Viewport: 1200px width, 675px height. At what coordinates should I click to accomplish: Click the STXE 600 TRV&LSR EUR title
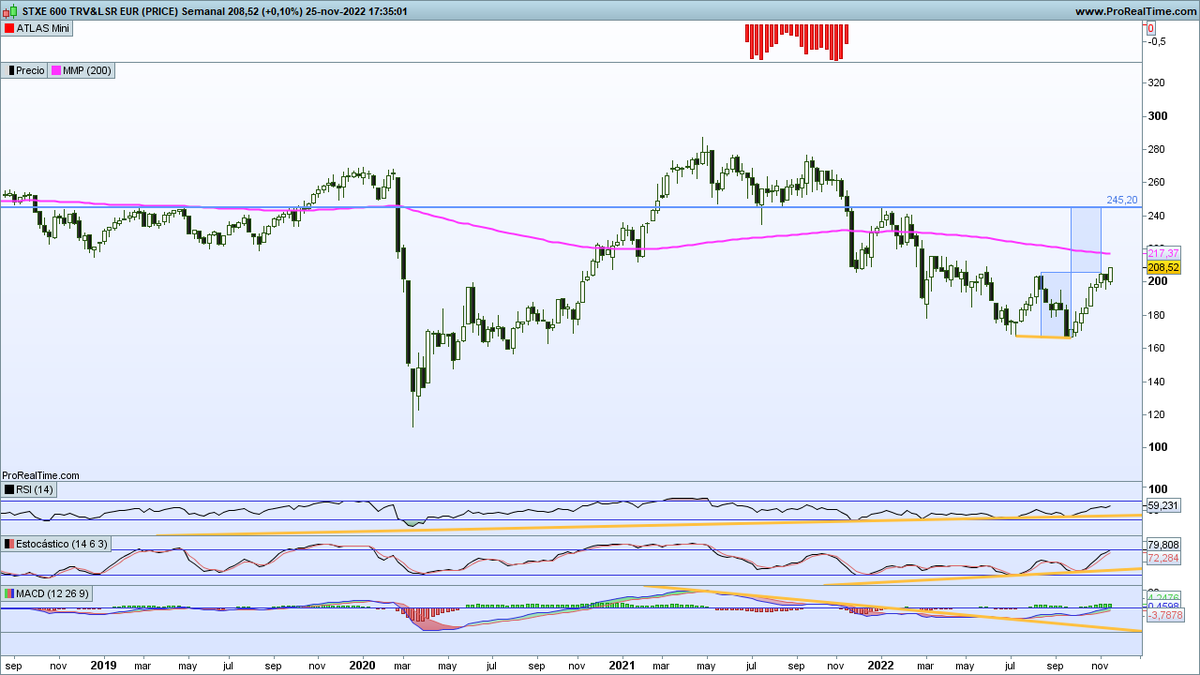(x=80, y=11)
